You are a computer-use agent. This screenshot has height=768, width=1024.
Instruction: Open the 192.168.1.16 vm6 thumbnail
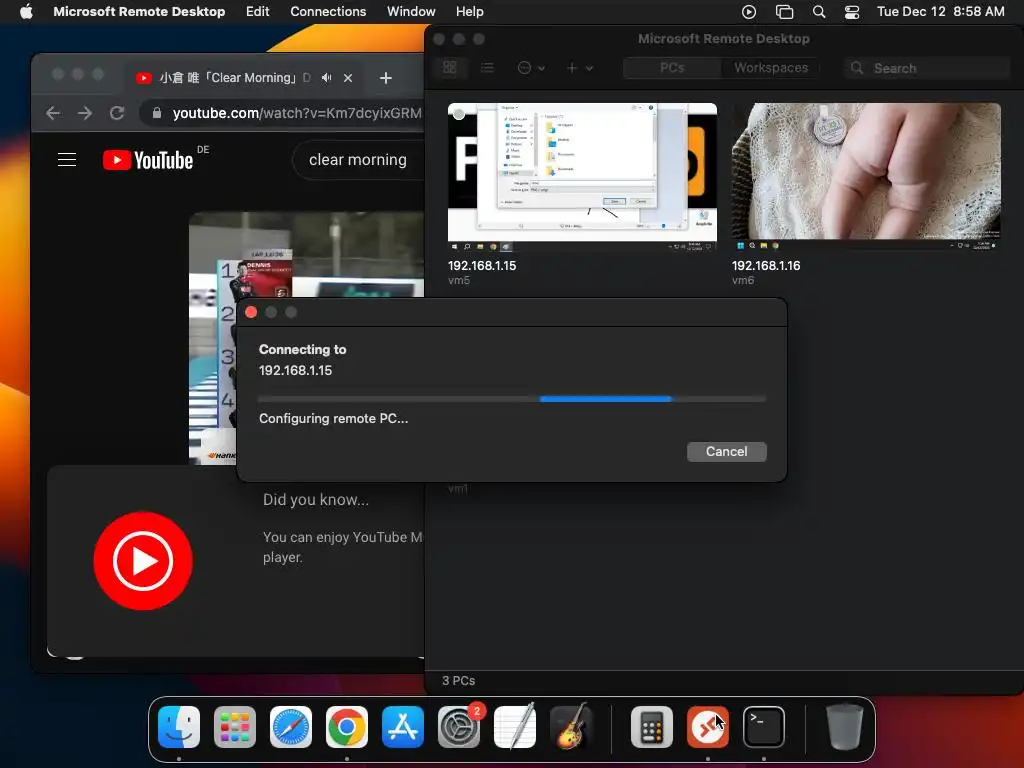pyautogui.click(x=866, y=177)
